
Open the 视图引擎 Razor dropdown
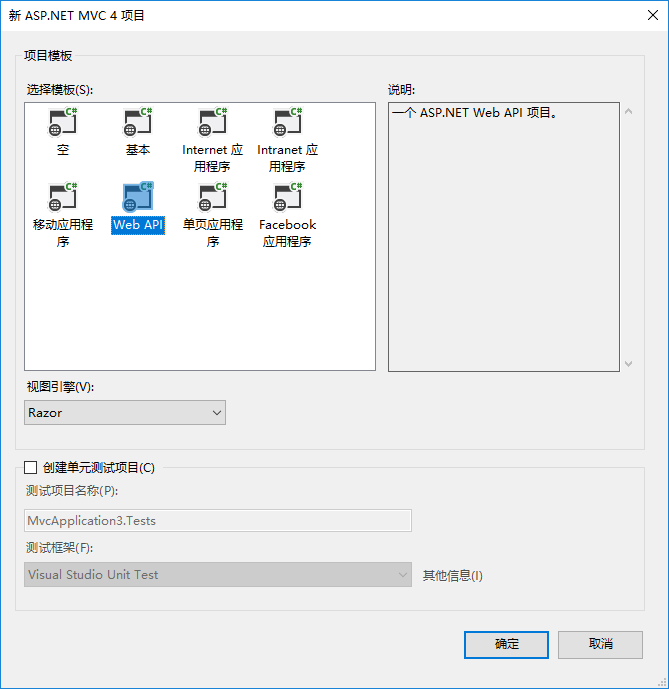[125, 413]
